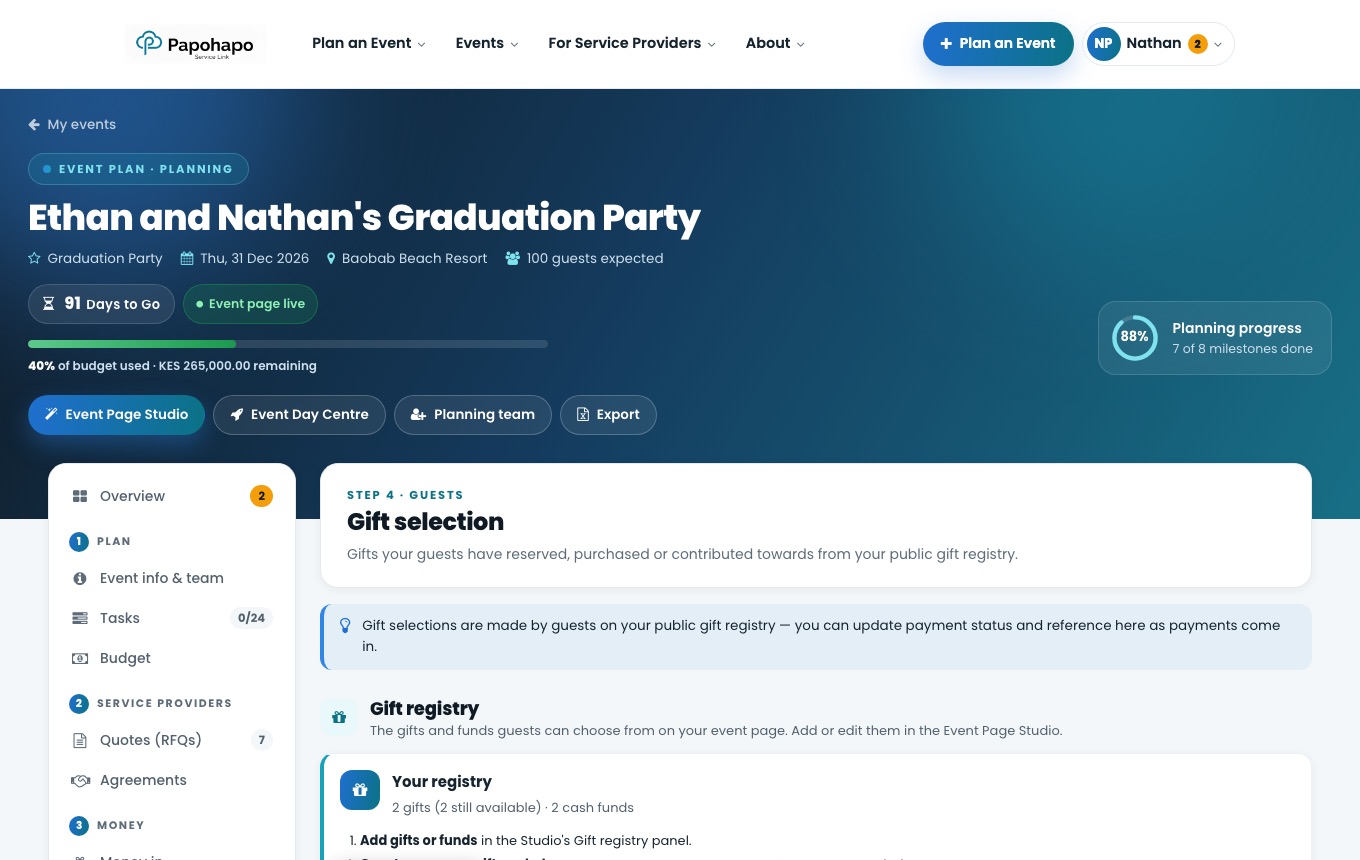1360x860 pixels.
Task: Click the blue Plan an Event button
Action: pyautogui.click(x=998, y=44)
